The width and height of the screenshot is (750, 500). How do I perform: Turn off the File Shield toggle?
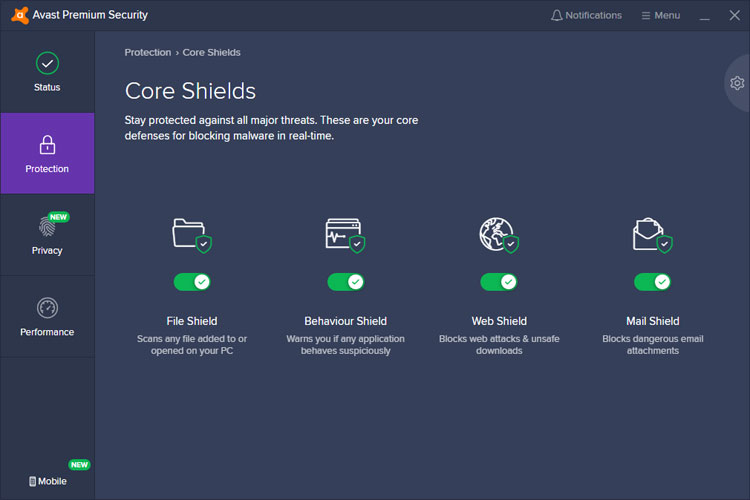pos(192,282)
